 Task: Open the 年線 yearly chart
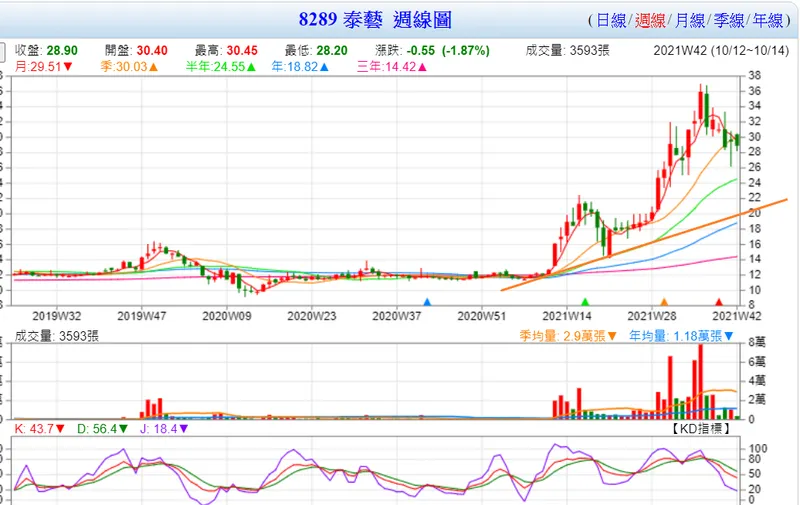tap(768, 20)
